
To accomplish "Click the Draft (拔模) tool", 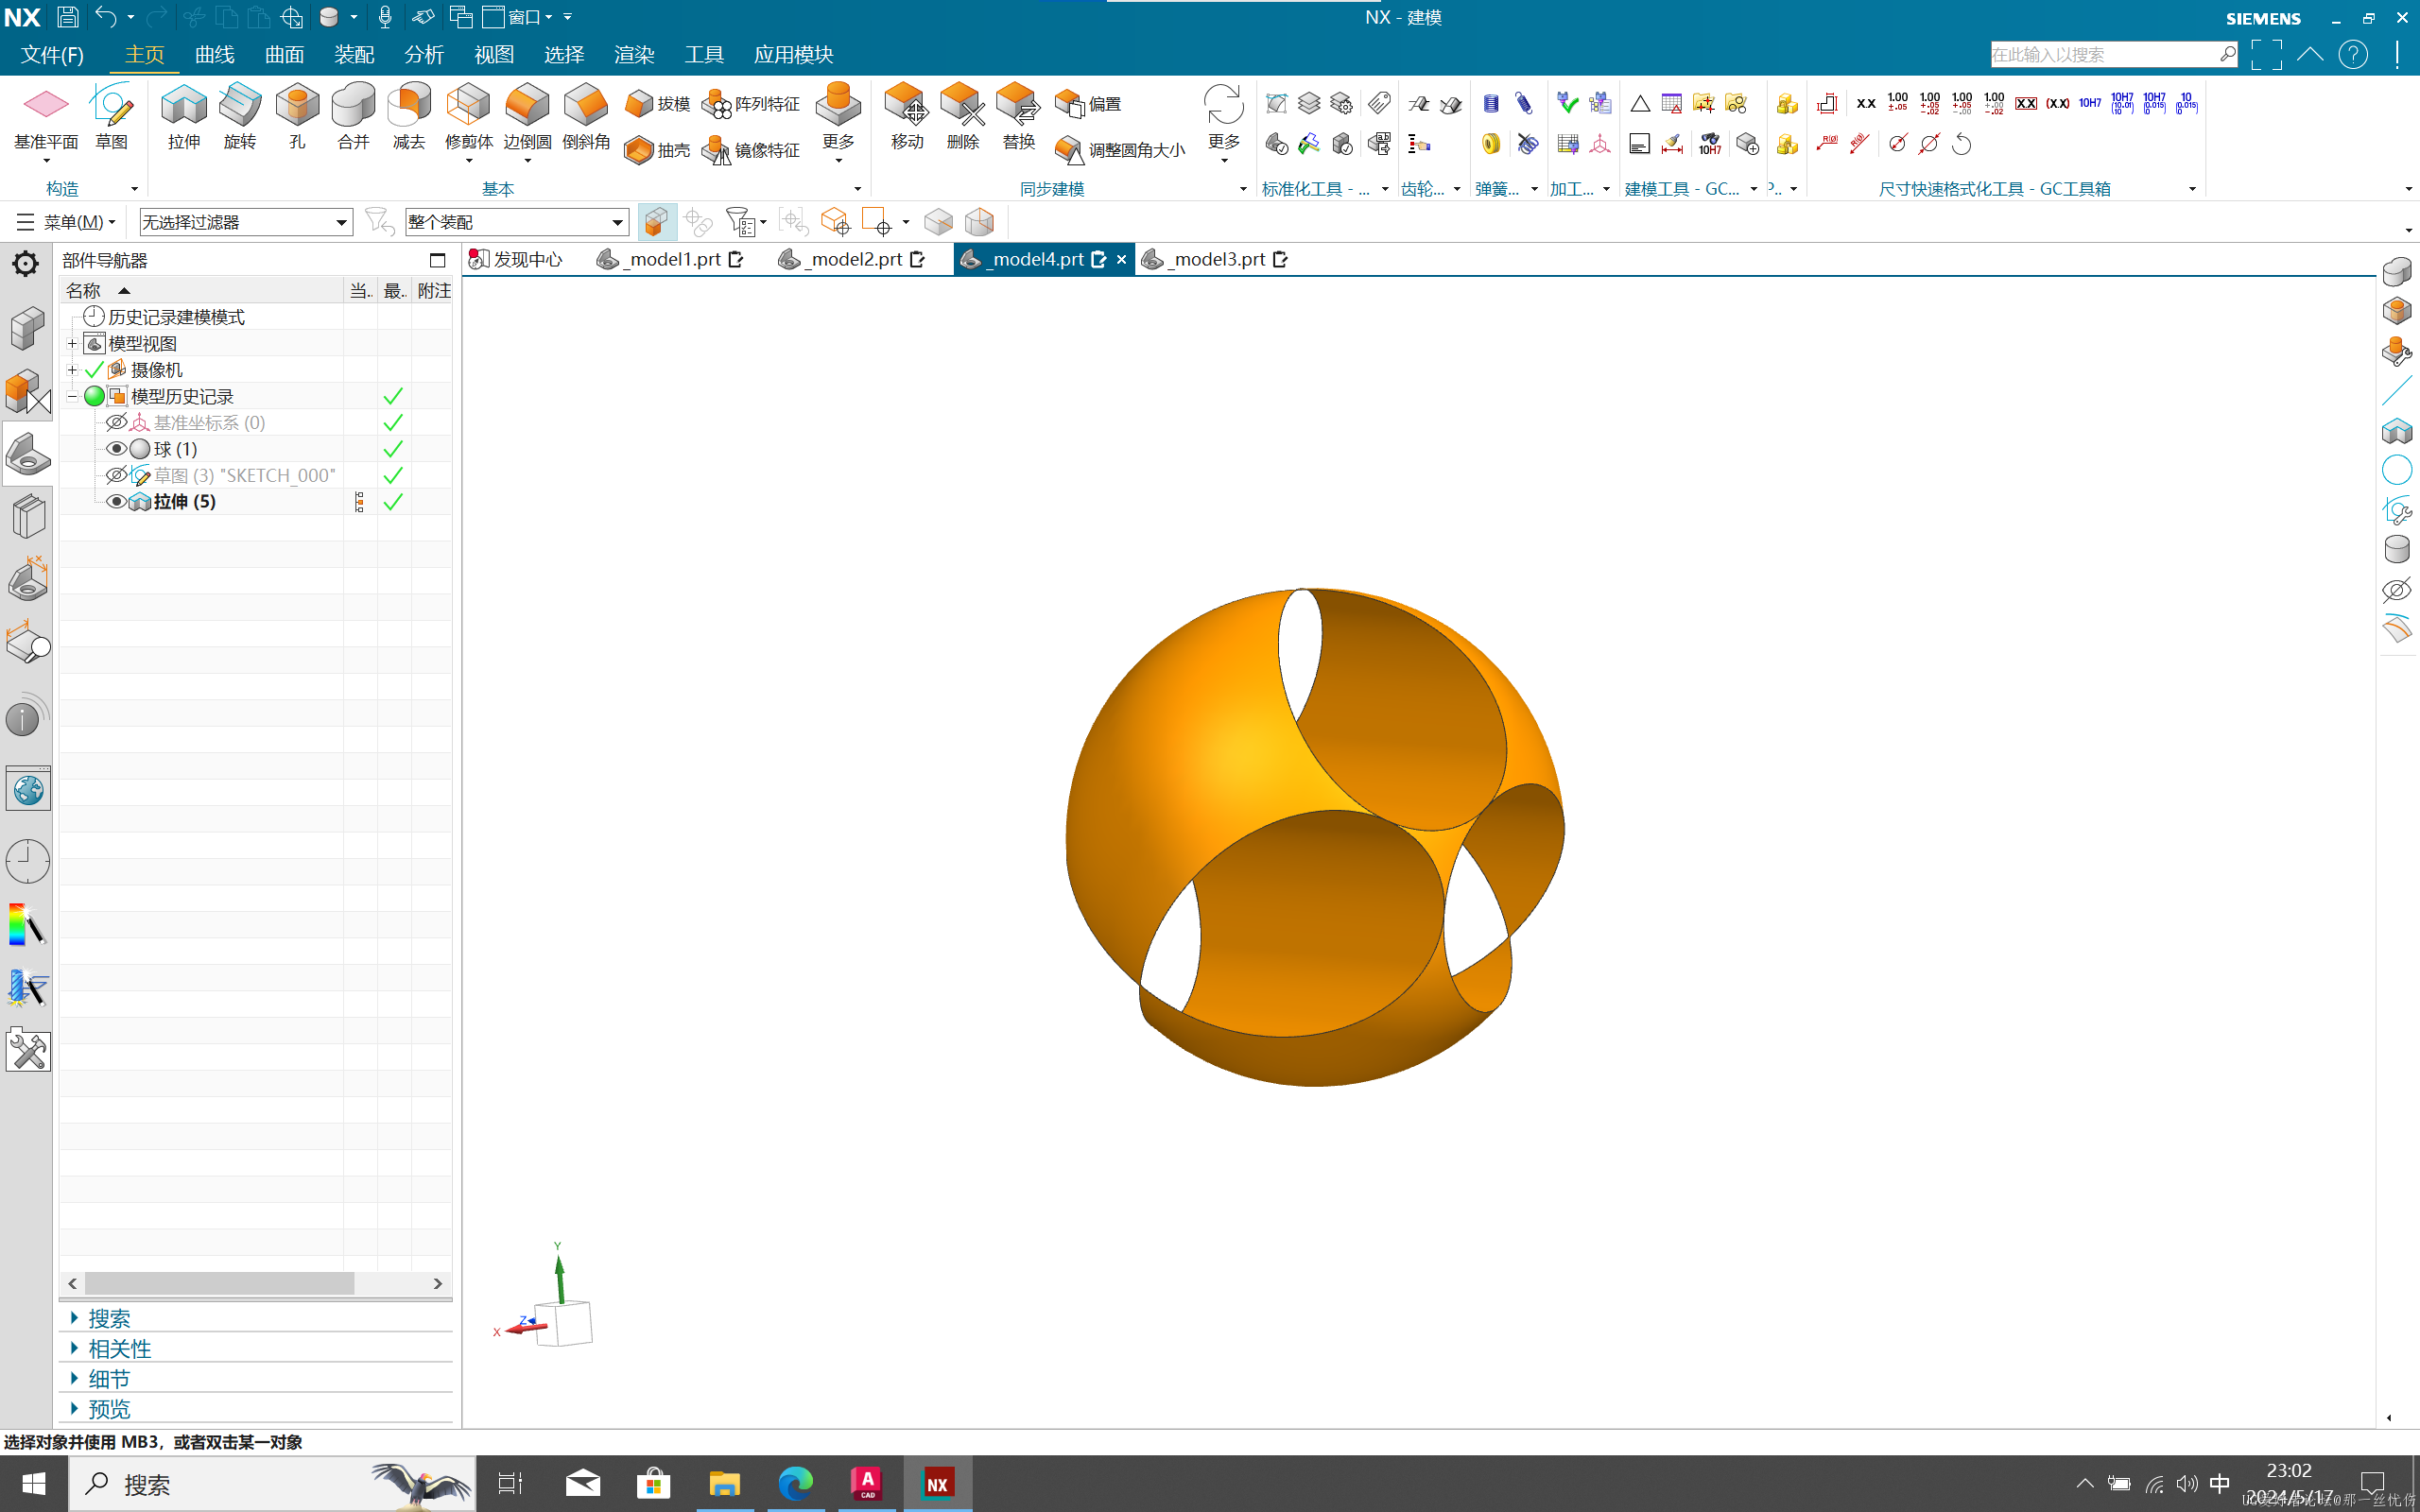I will (x=657, y=103).
